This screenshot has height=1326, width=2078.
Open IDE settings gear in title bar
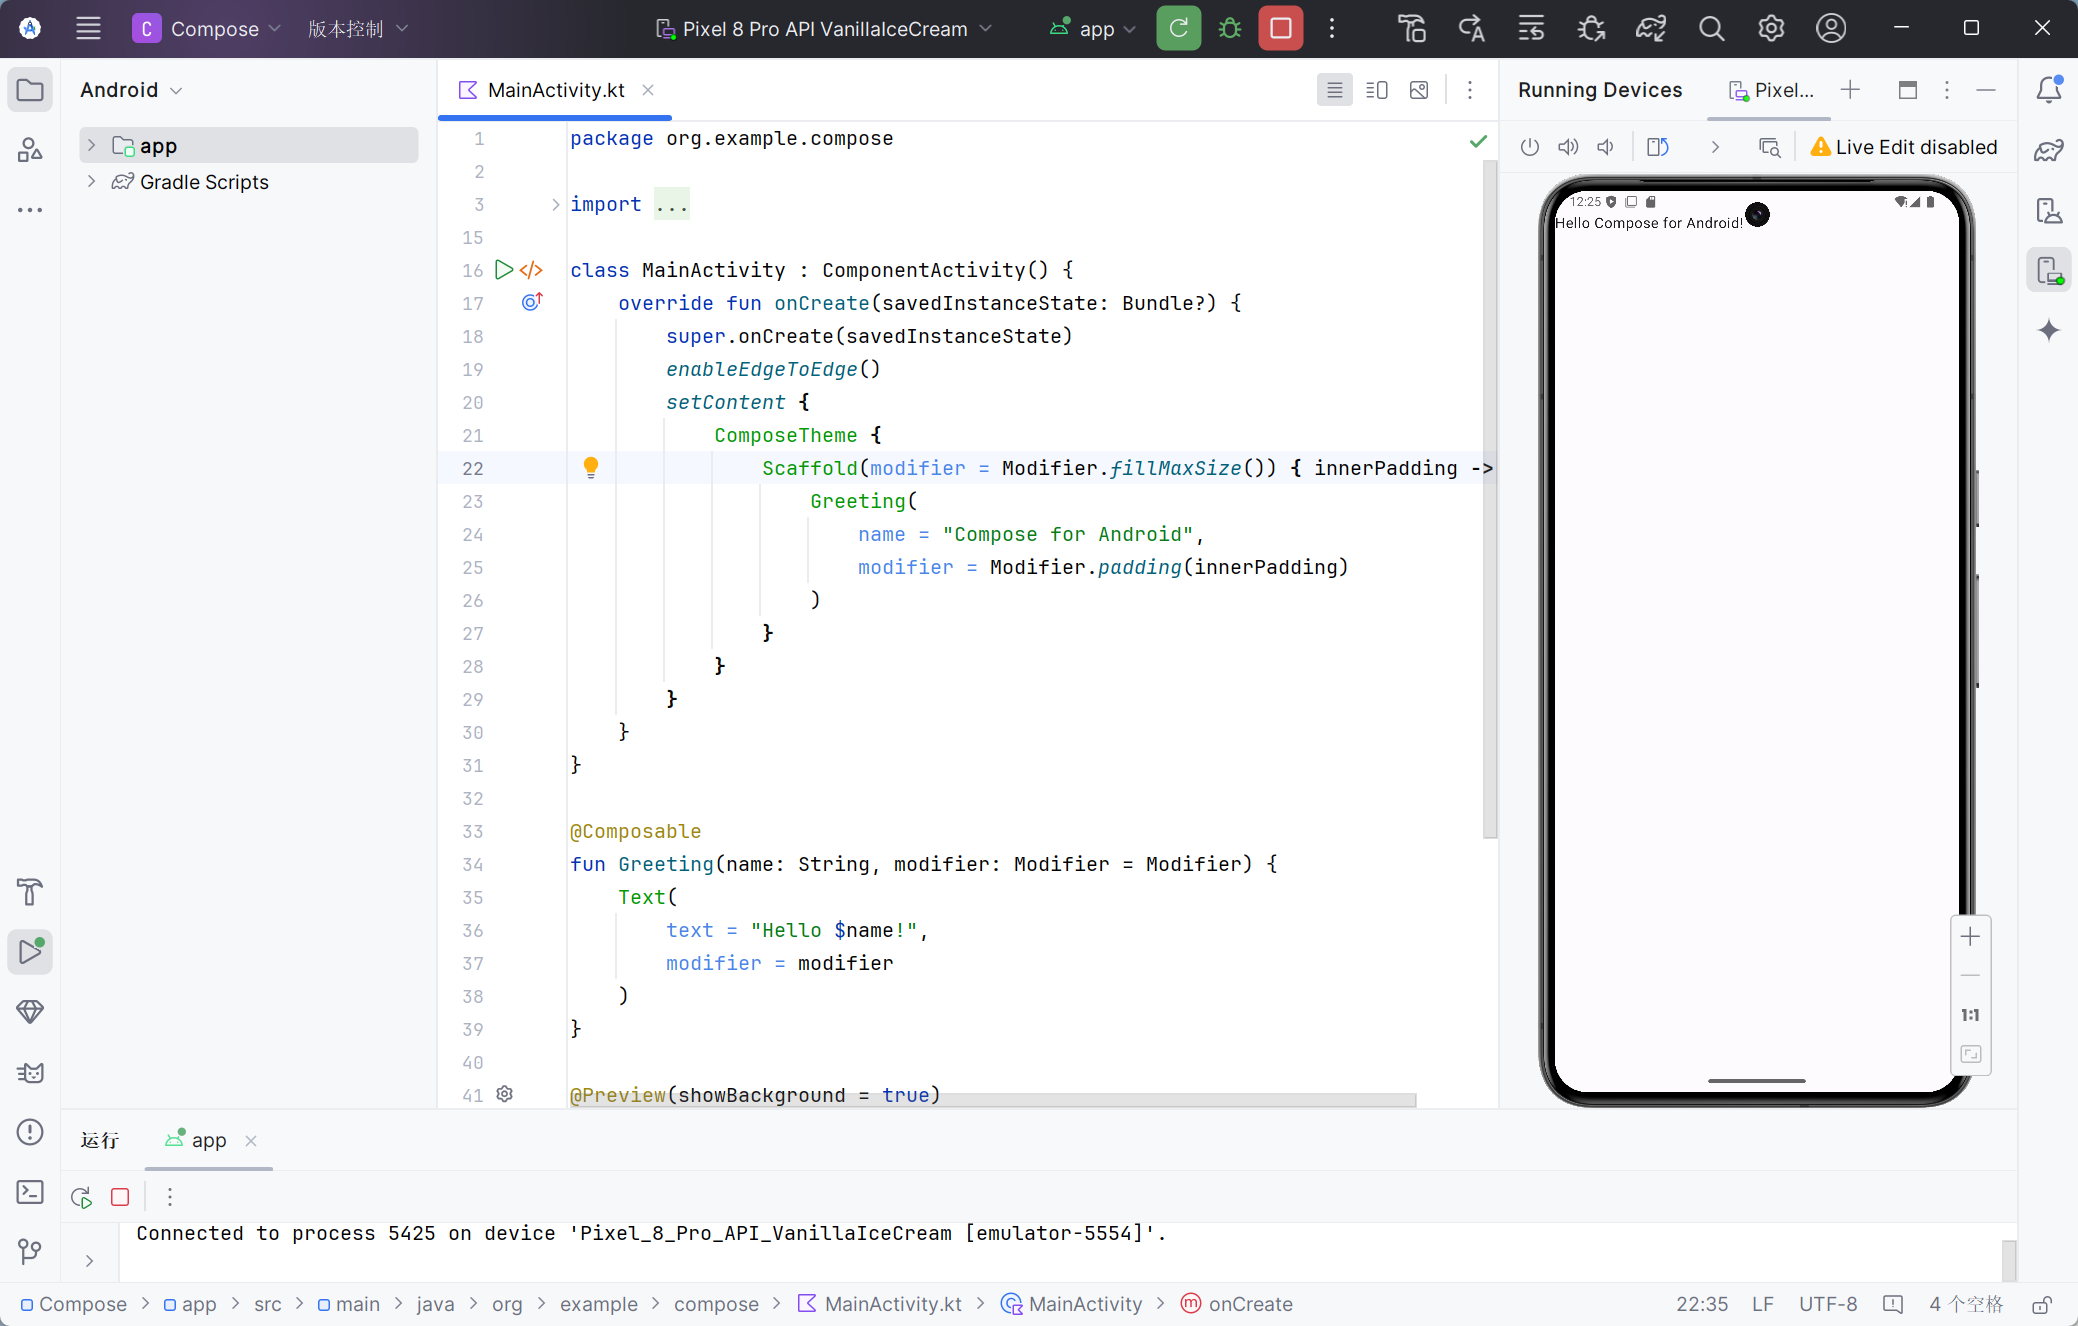pos(1771,28)
